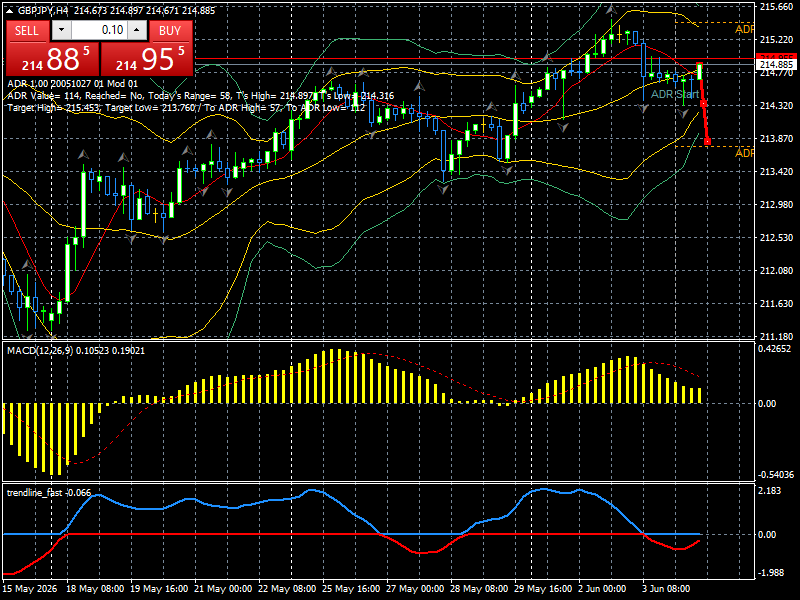Viewport: 800px width, 600px height.
Task: Click the 215.660 price axis value
Action: pyautogui.click(x=776, y=7)
